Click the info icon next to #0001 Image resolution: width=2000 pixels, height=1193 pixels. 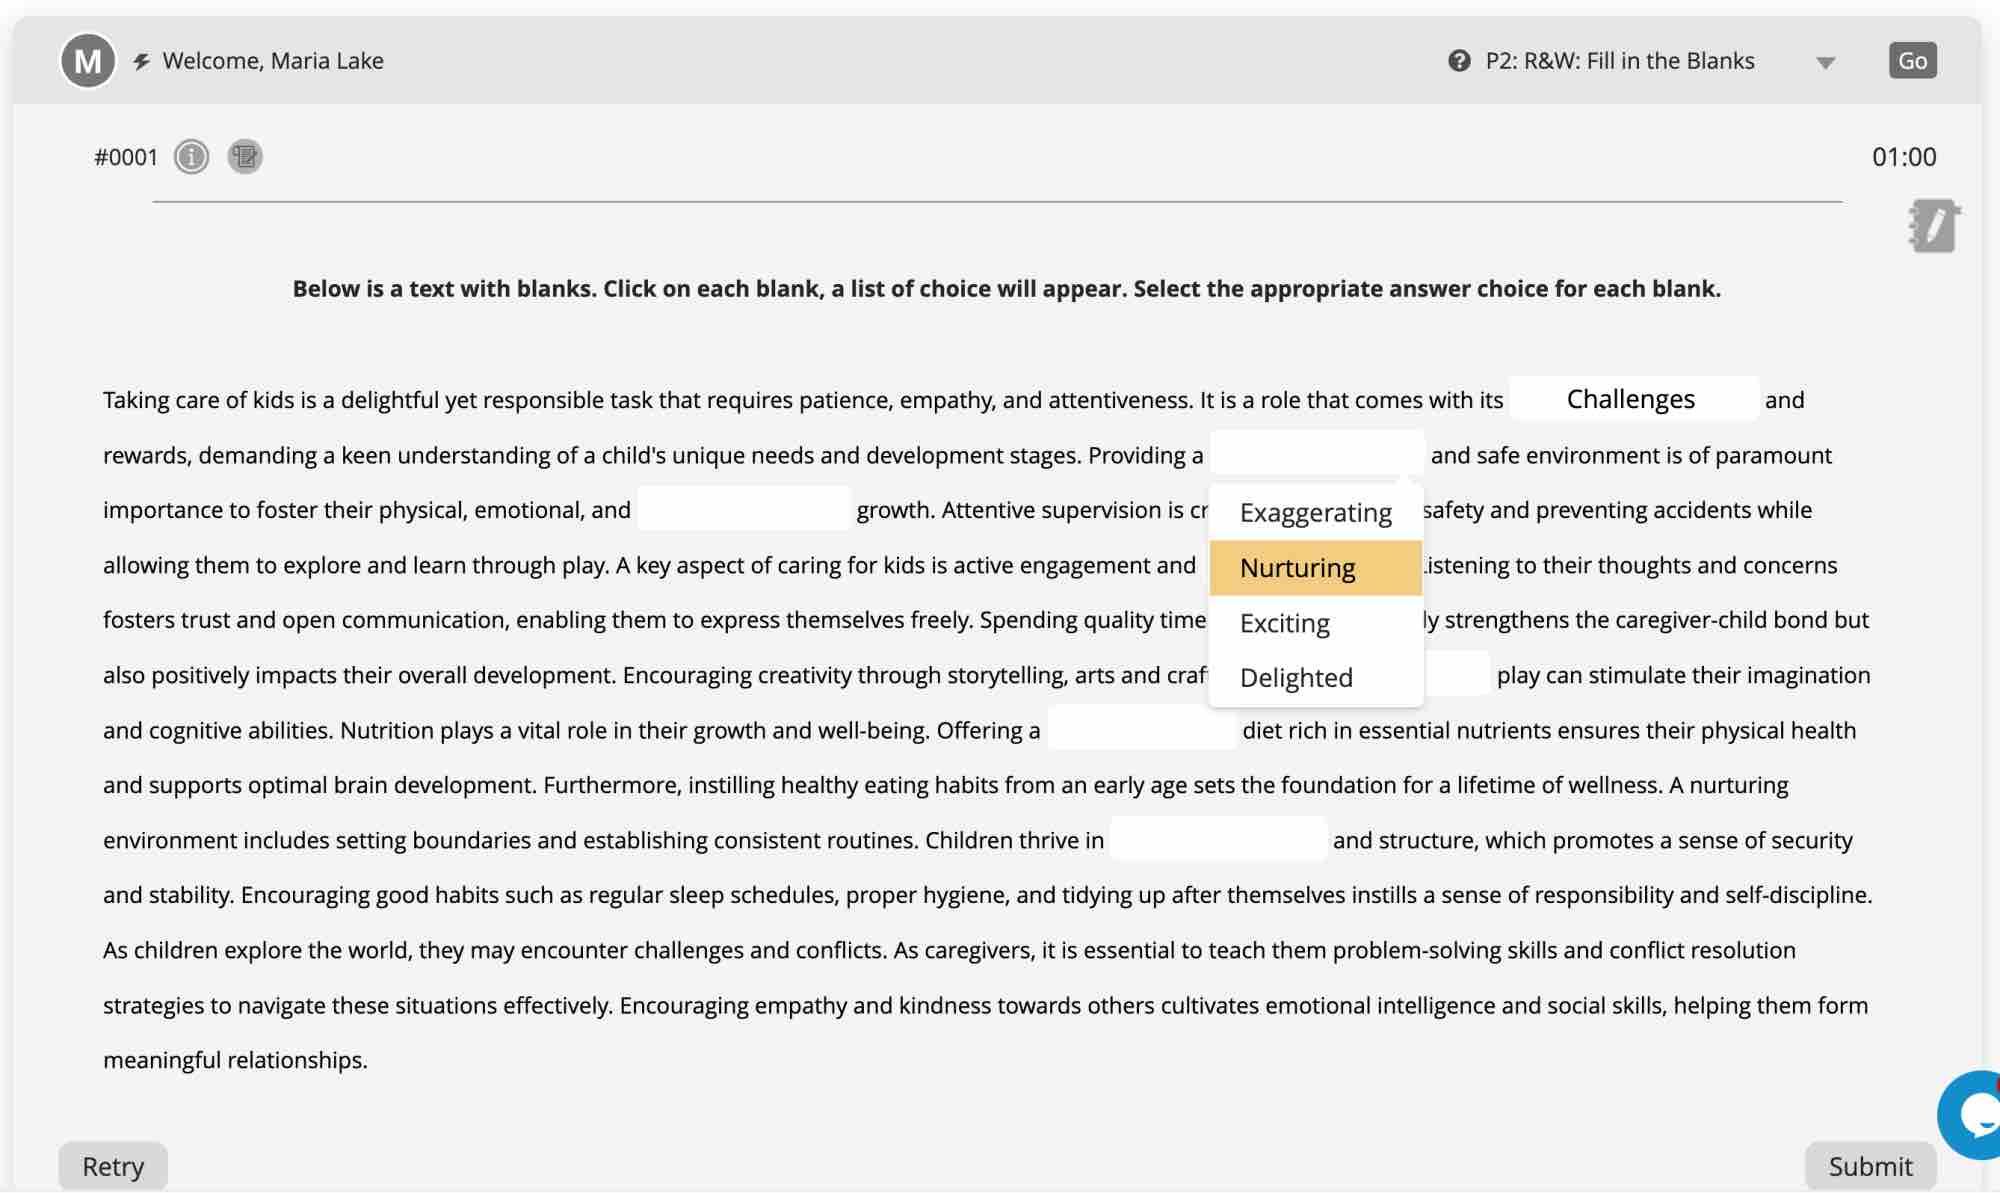click(x=190, y=155)
